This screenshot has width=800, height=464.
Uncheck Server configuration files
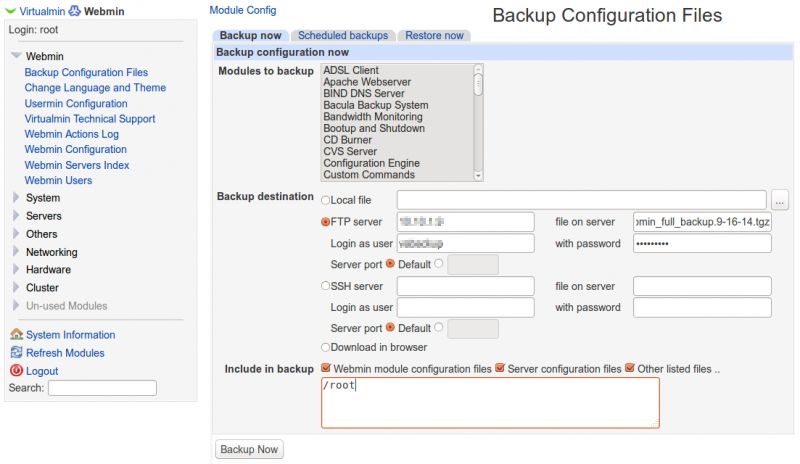(x=500, y=368)
